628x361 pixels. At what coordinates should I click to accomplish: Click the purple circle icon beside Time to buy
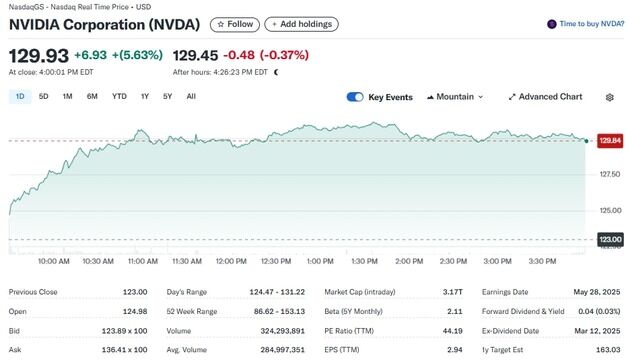(552, 24)
